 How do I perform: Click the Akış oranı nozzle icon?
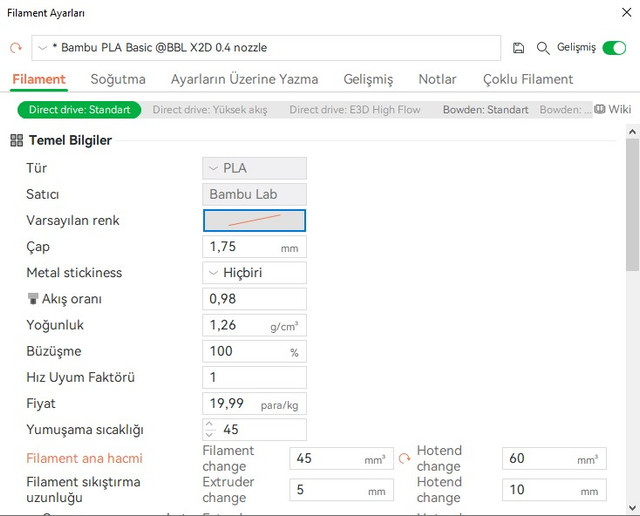33,299
